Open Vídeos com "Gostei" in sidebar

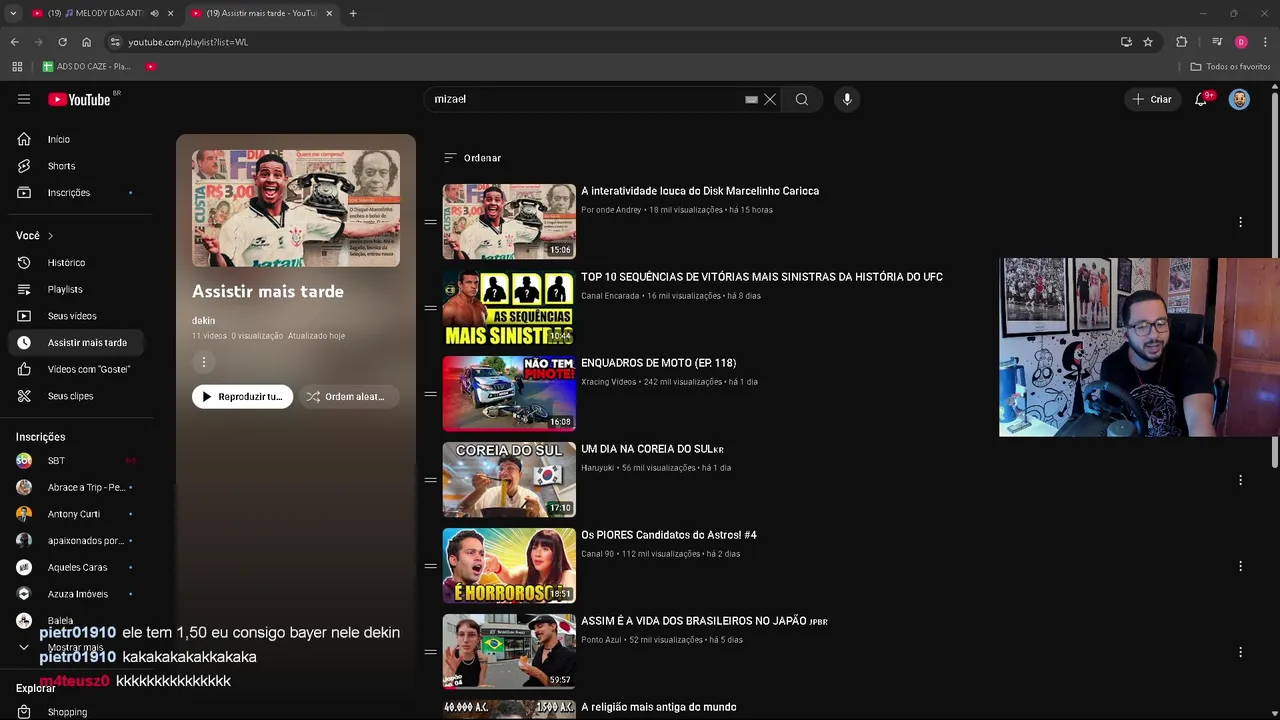(x=77, y=369)
